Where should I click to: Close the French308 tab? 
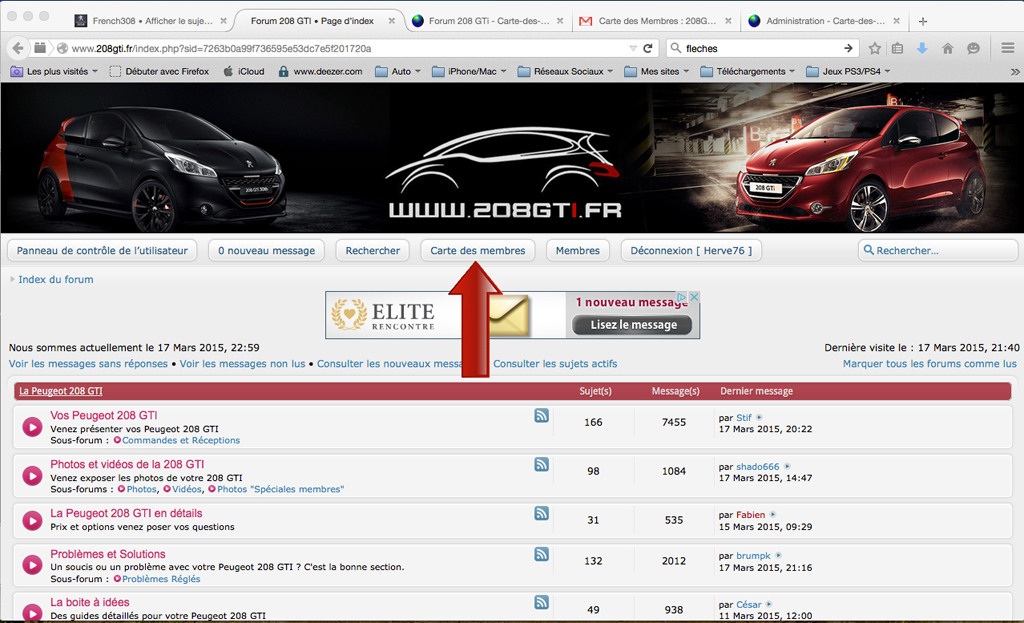click(x=223, y=21)
